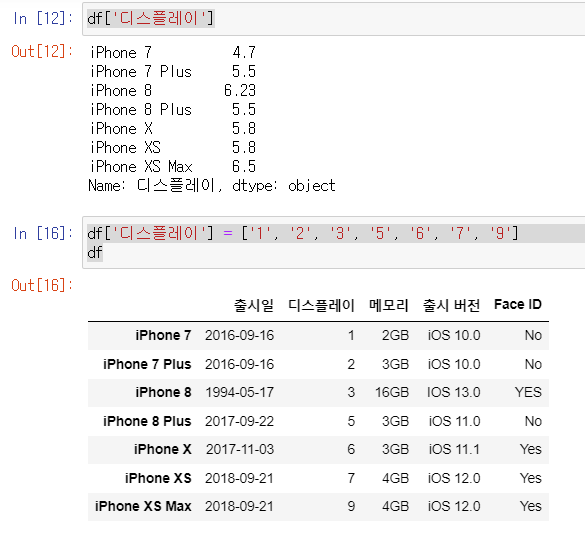Click the YES Face ID cell
Screen dimensions: 585x536
528,392
